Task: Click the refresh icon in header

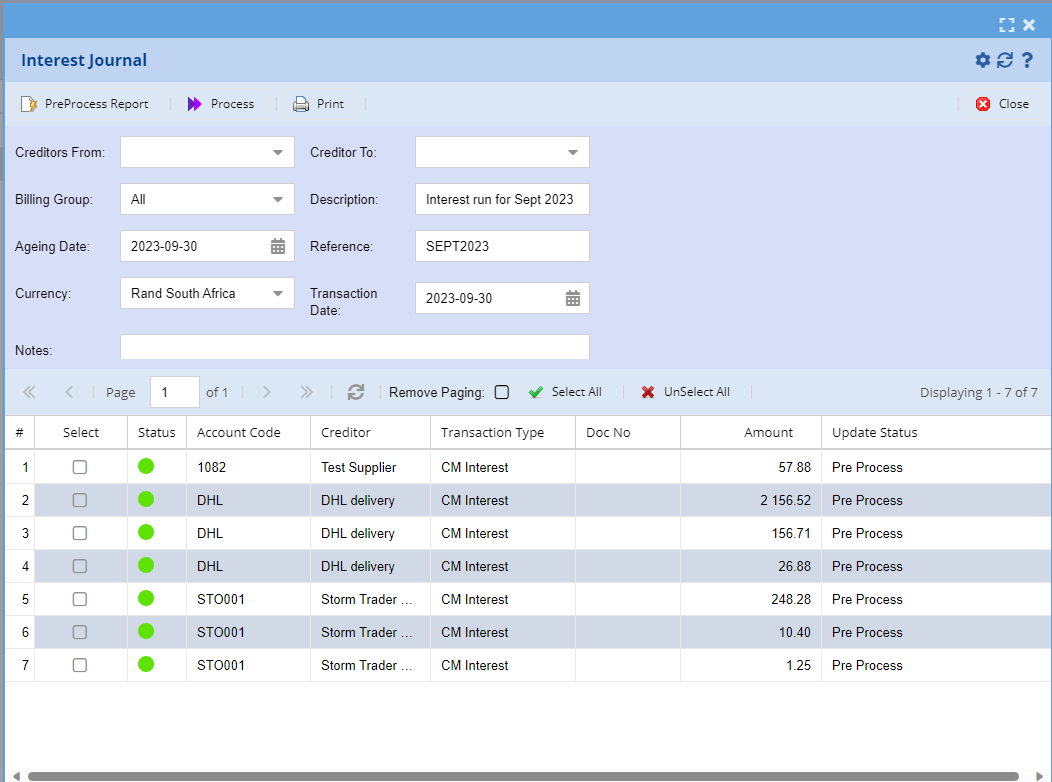Action: click(1004, 60)
